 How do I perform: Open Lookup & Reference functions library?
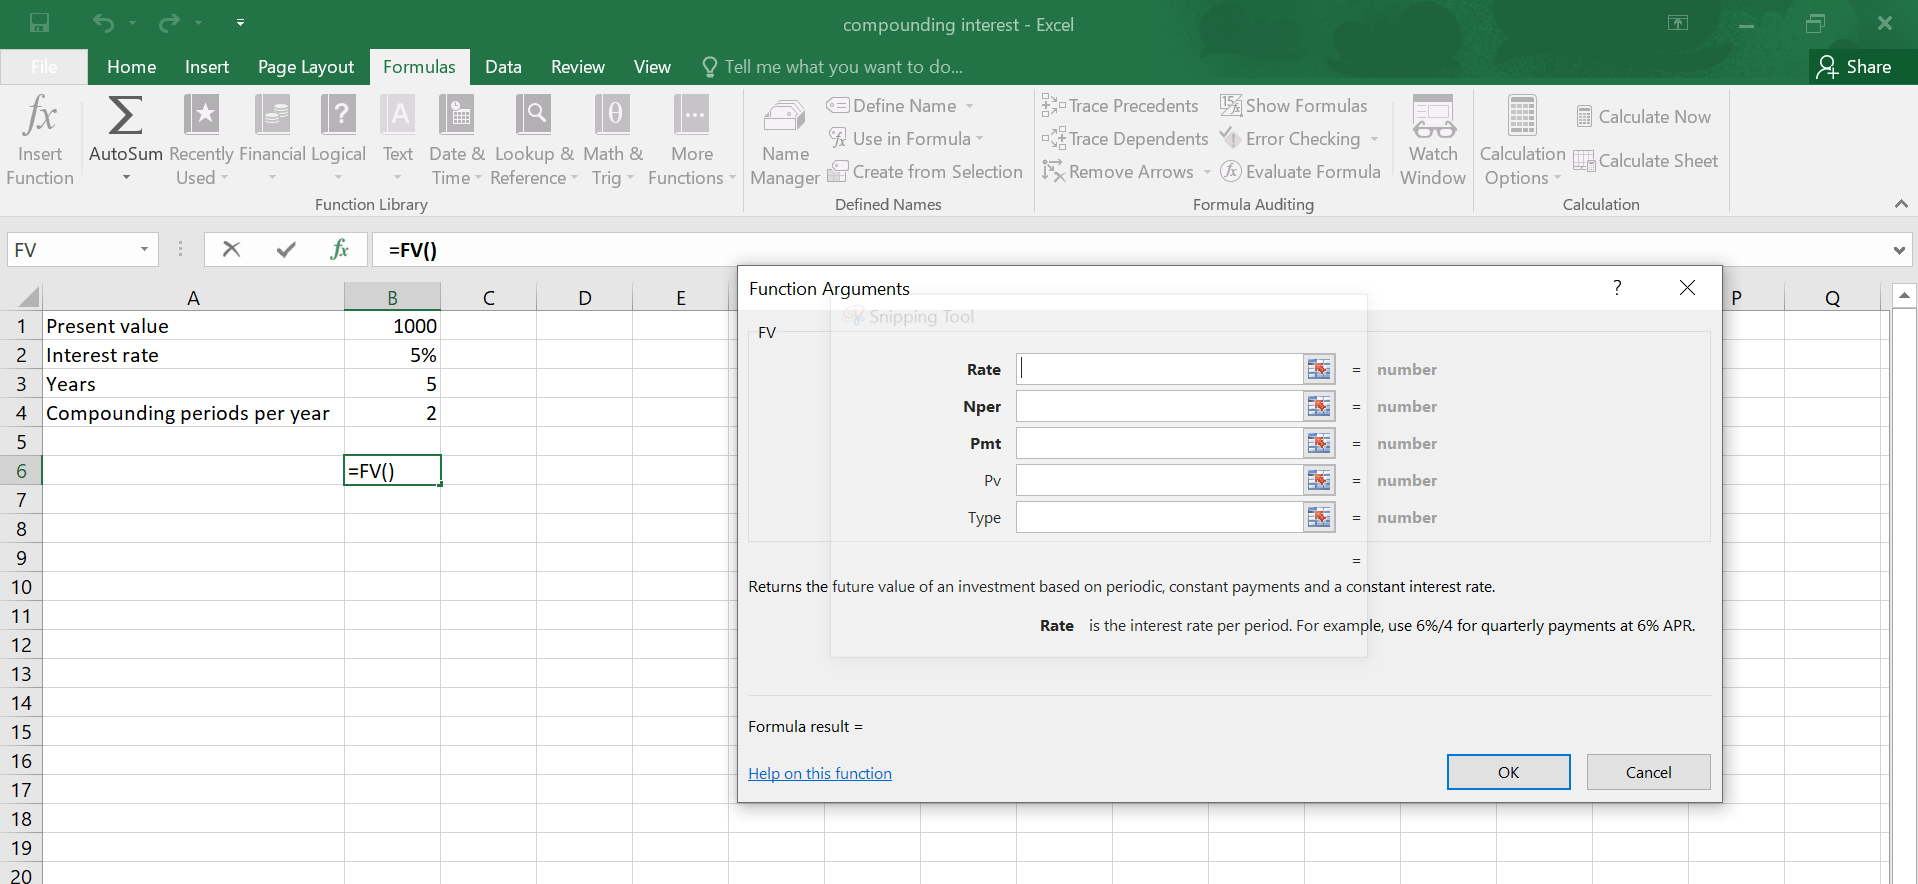[x=534, y=140]
